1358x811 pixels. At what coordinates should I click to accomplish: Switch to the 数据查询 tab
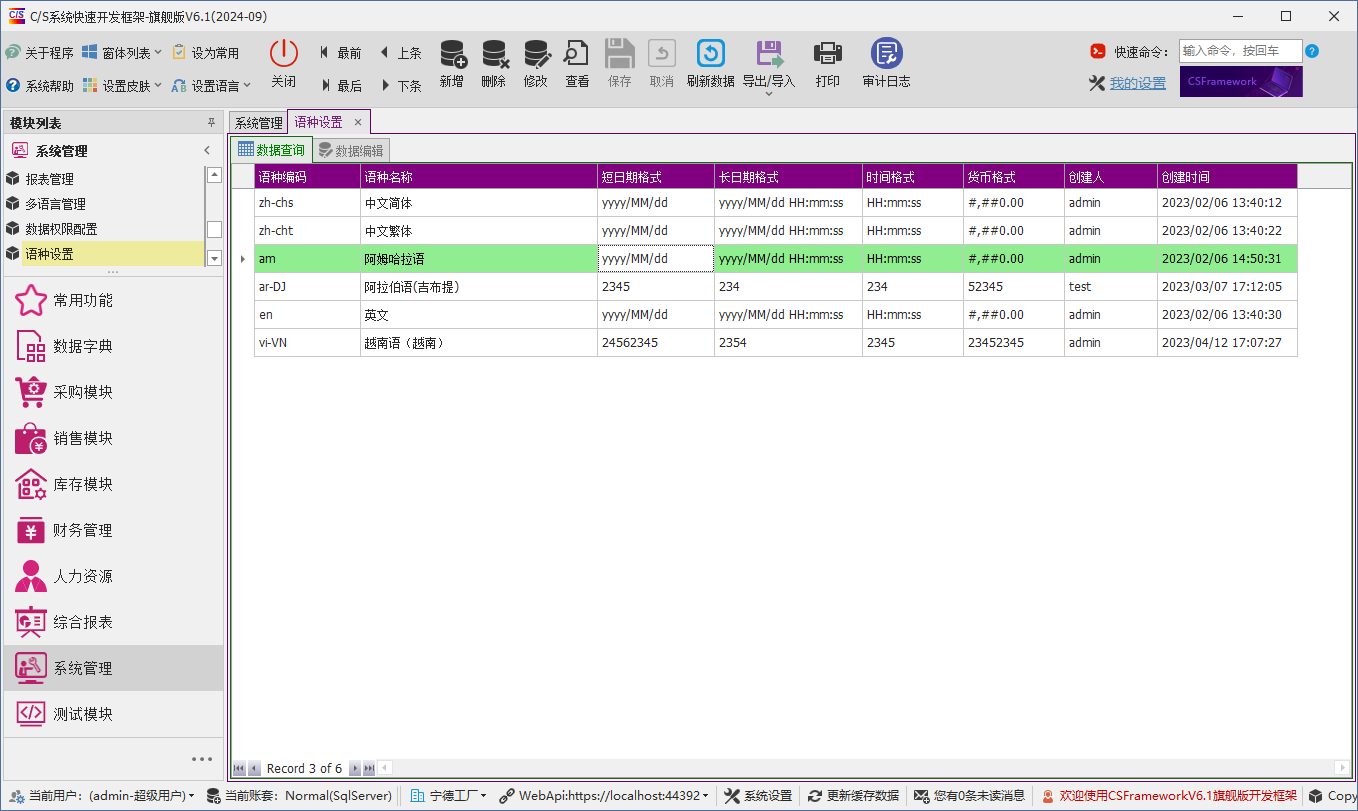point(271,150)
